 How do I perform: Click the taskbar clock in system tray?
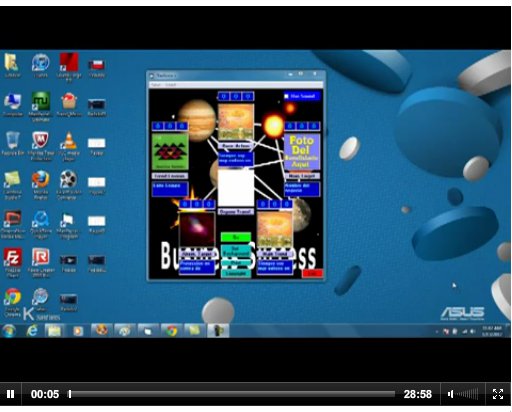pyautogui.click(x=492, y=331)
